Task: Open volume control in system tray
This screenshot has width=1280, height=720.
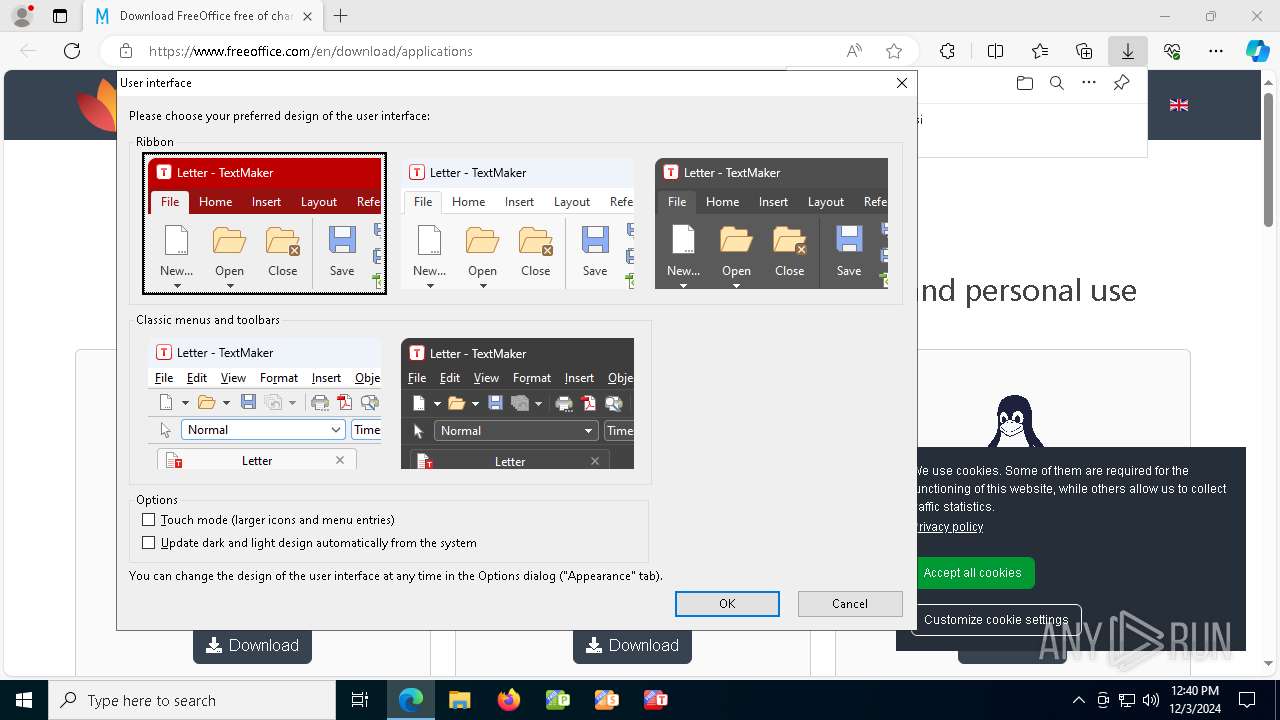Action: point(1150,700)
